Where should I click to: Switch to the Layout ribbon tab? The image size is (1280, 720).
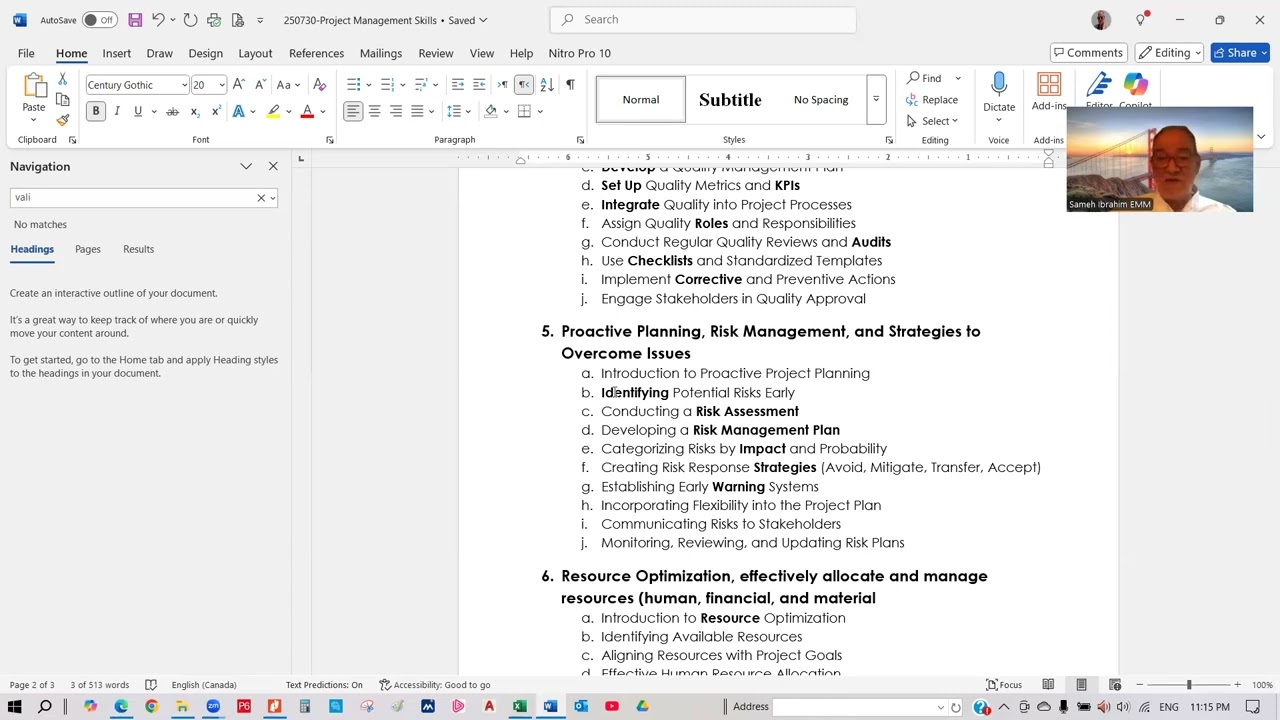(x=255, y=53)
